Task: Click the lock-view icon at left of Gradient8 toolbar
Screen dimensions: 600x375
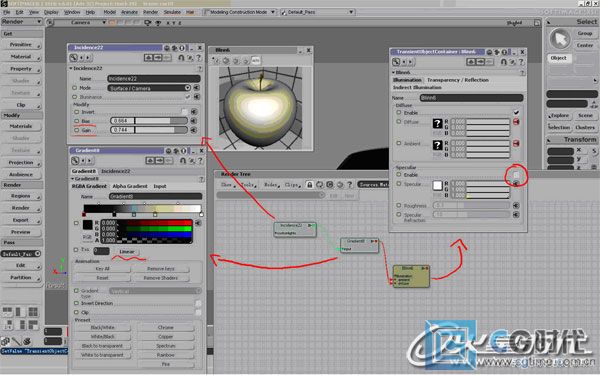Action: click(x=75, y=160)
